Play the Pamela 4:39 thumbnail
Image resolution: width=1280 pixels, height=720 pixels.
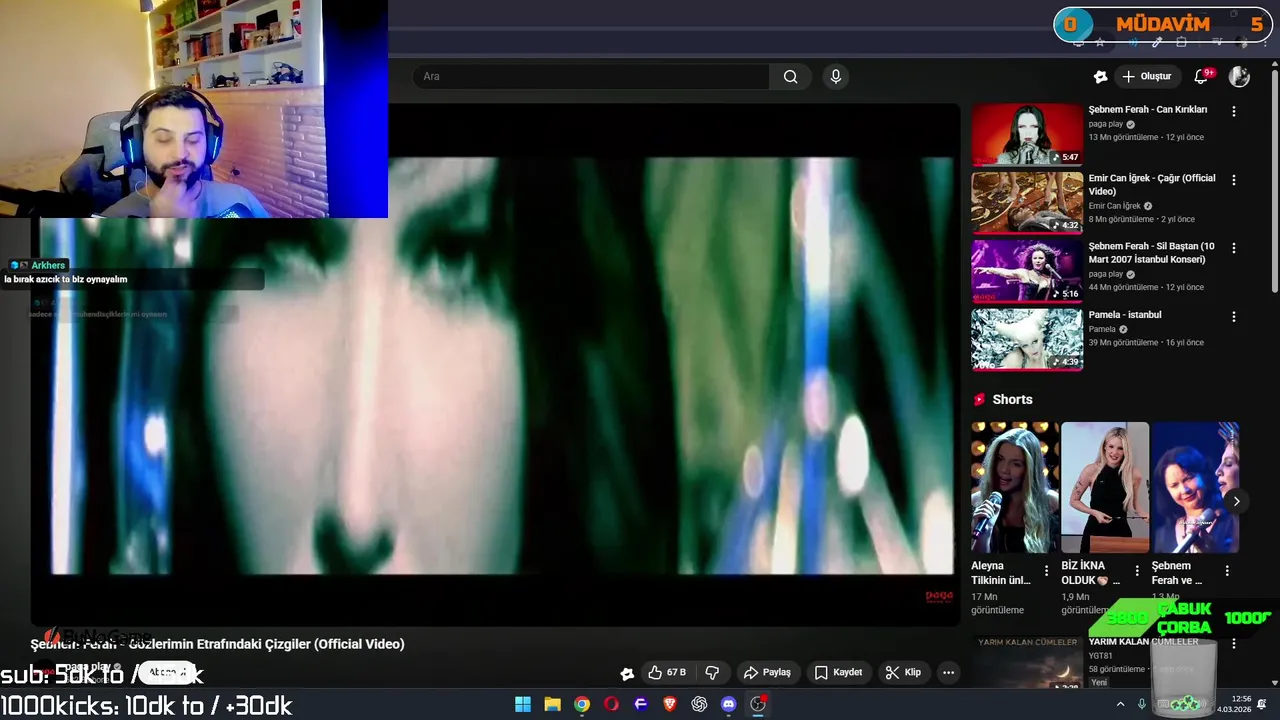(1027, 339)
